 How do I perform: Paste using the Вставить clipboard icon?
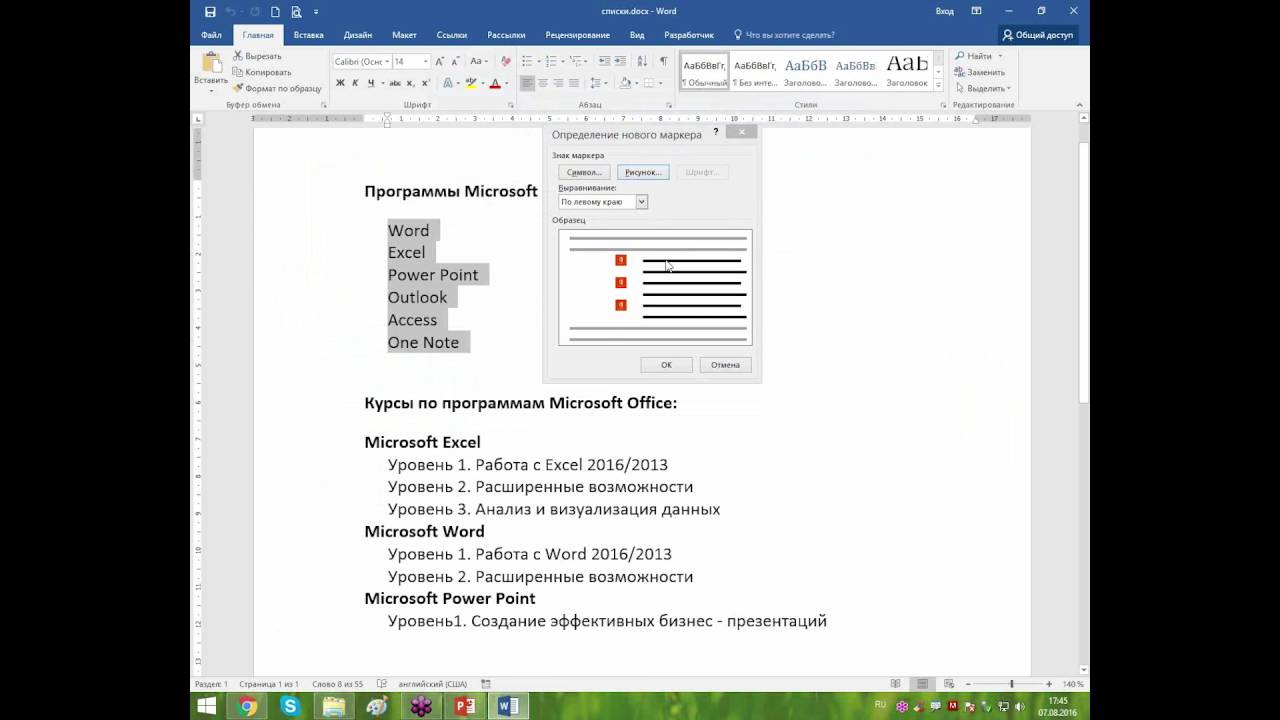click(211, 66)
